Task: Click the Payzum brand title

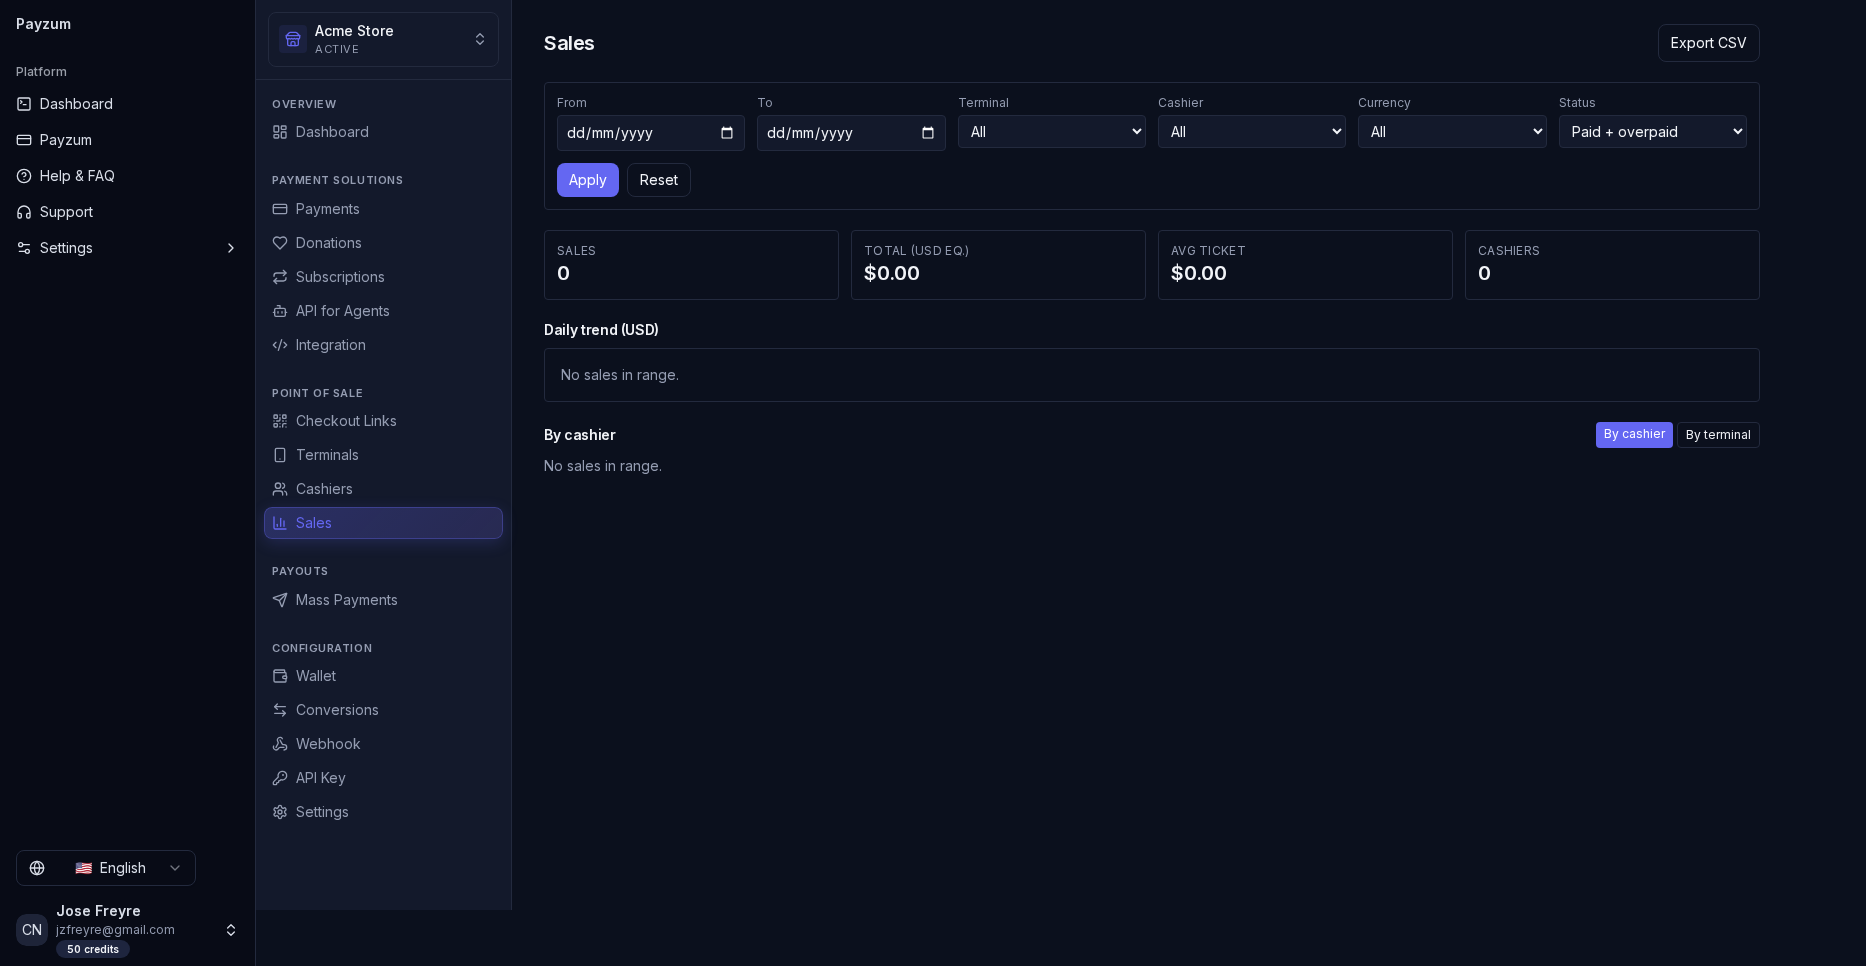Action: (x=43, y=24)
